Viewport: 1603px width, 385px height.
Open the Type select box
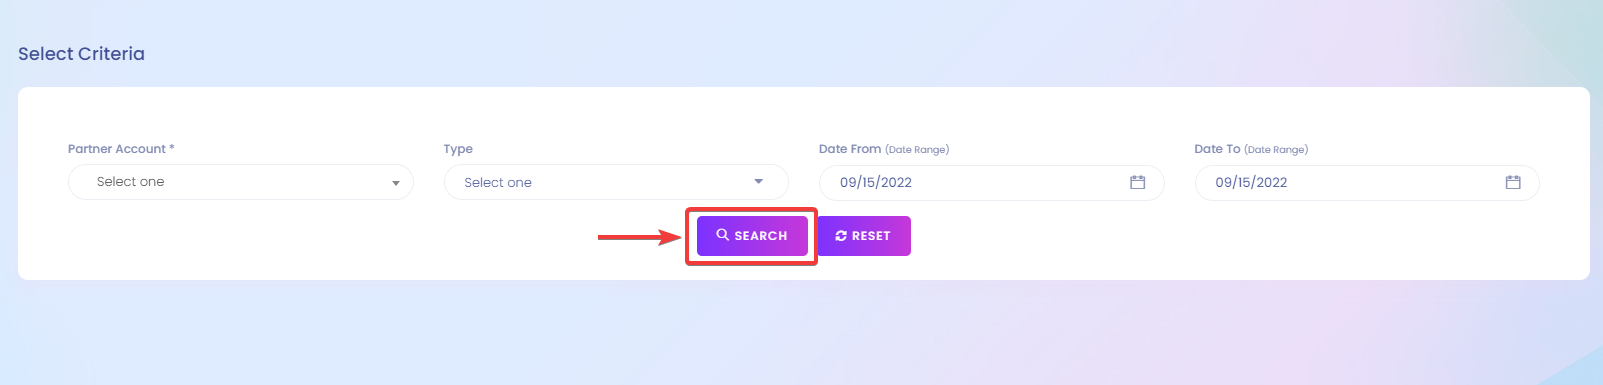coord(616,182)
